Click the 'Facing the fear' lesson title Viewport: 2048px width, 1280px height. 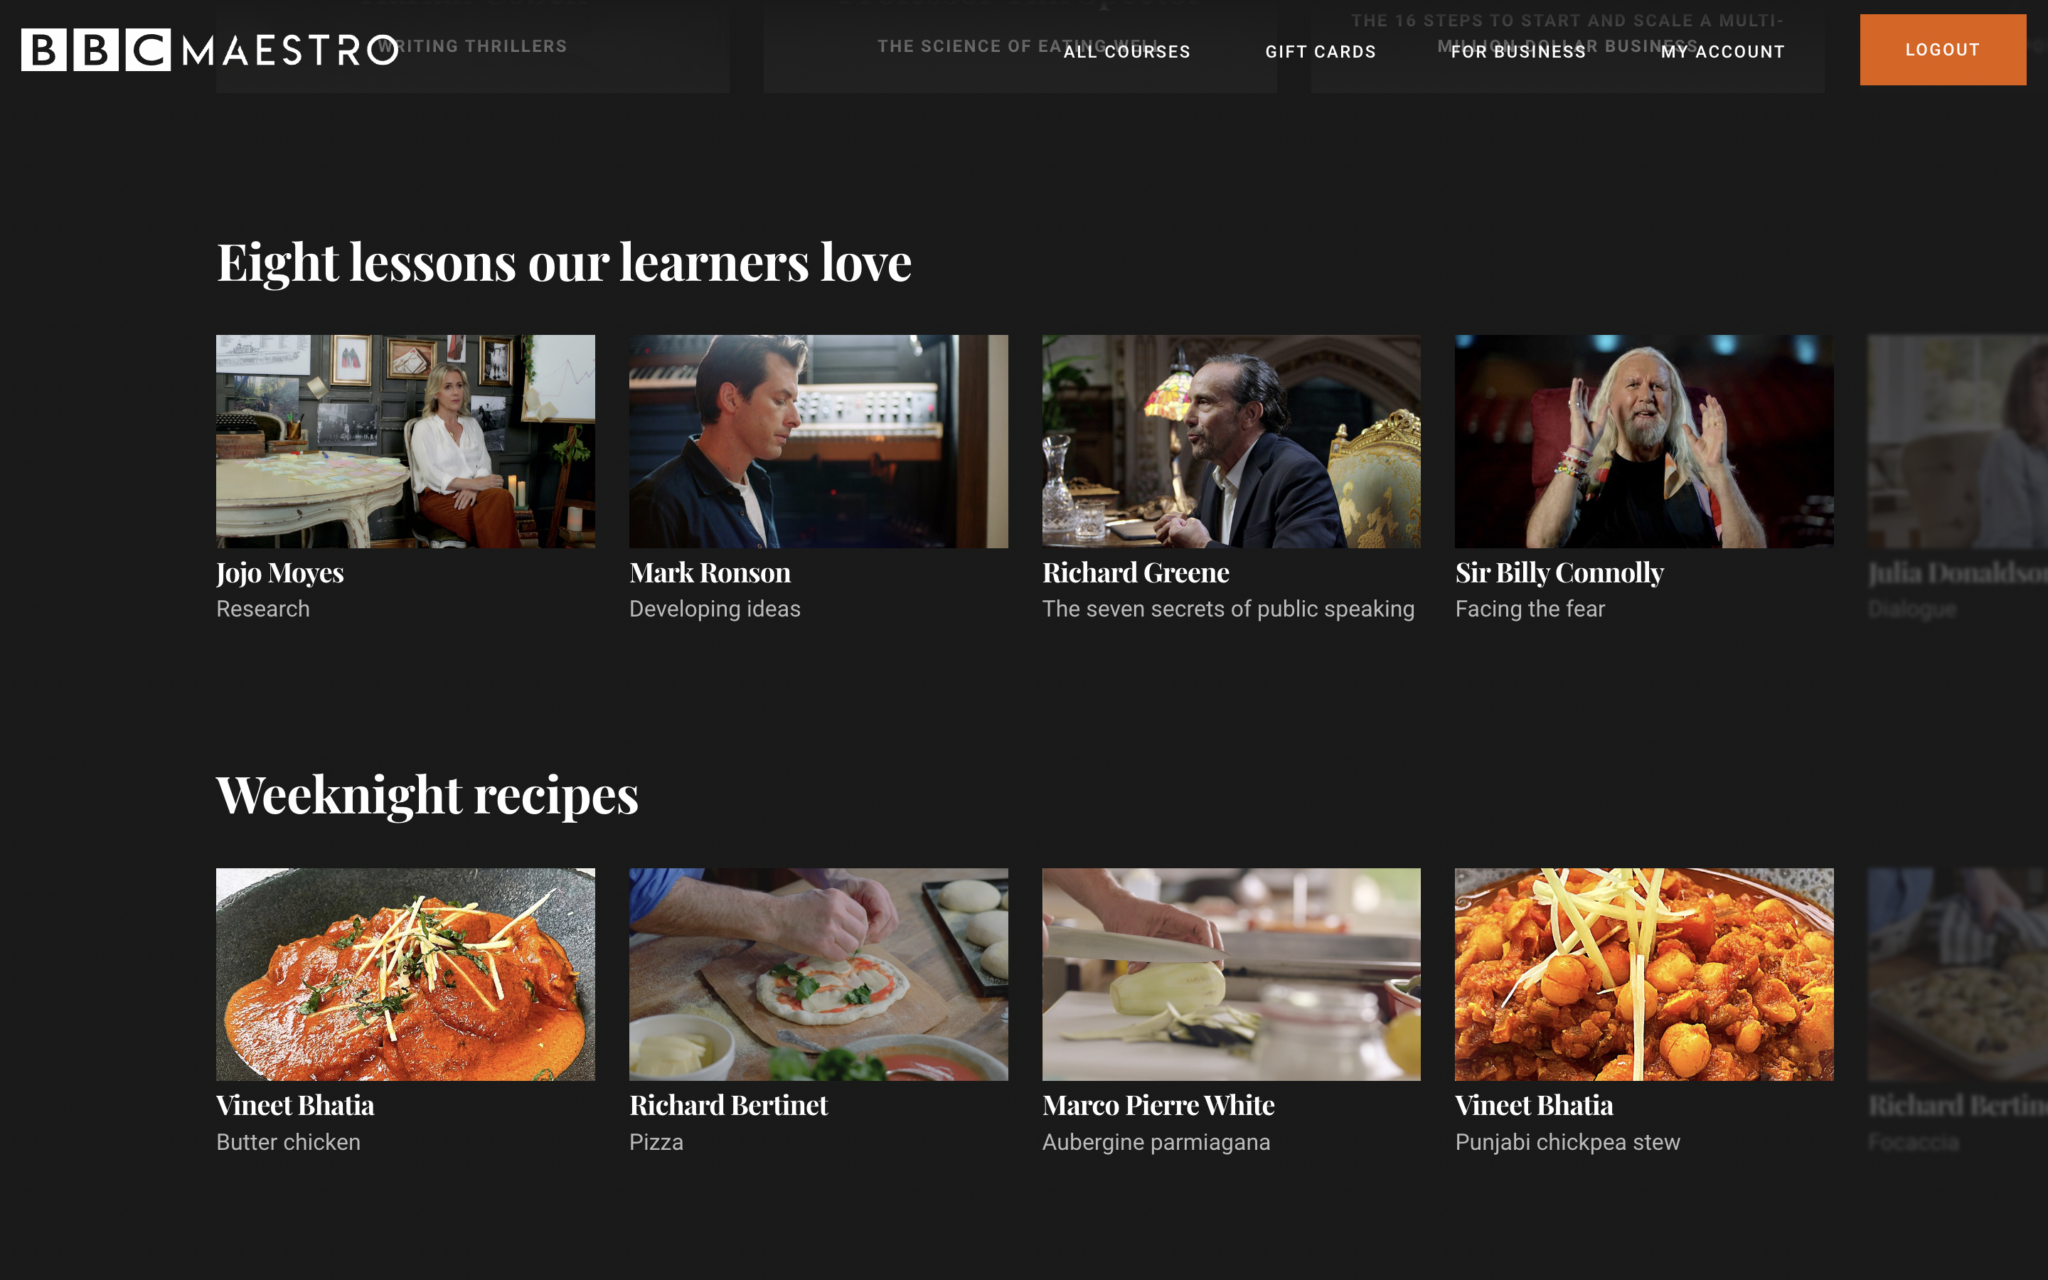click(1530, 609)
